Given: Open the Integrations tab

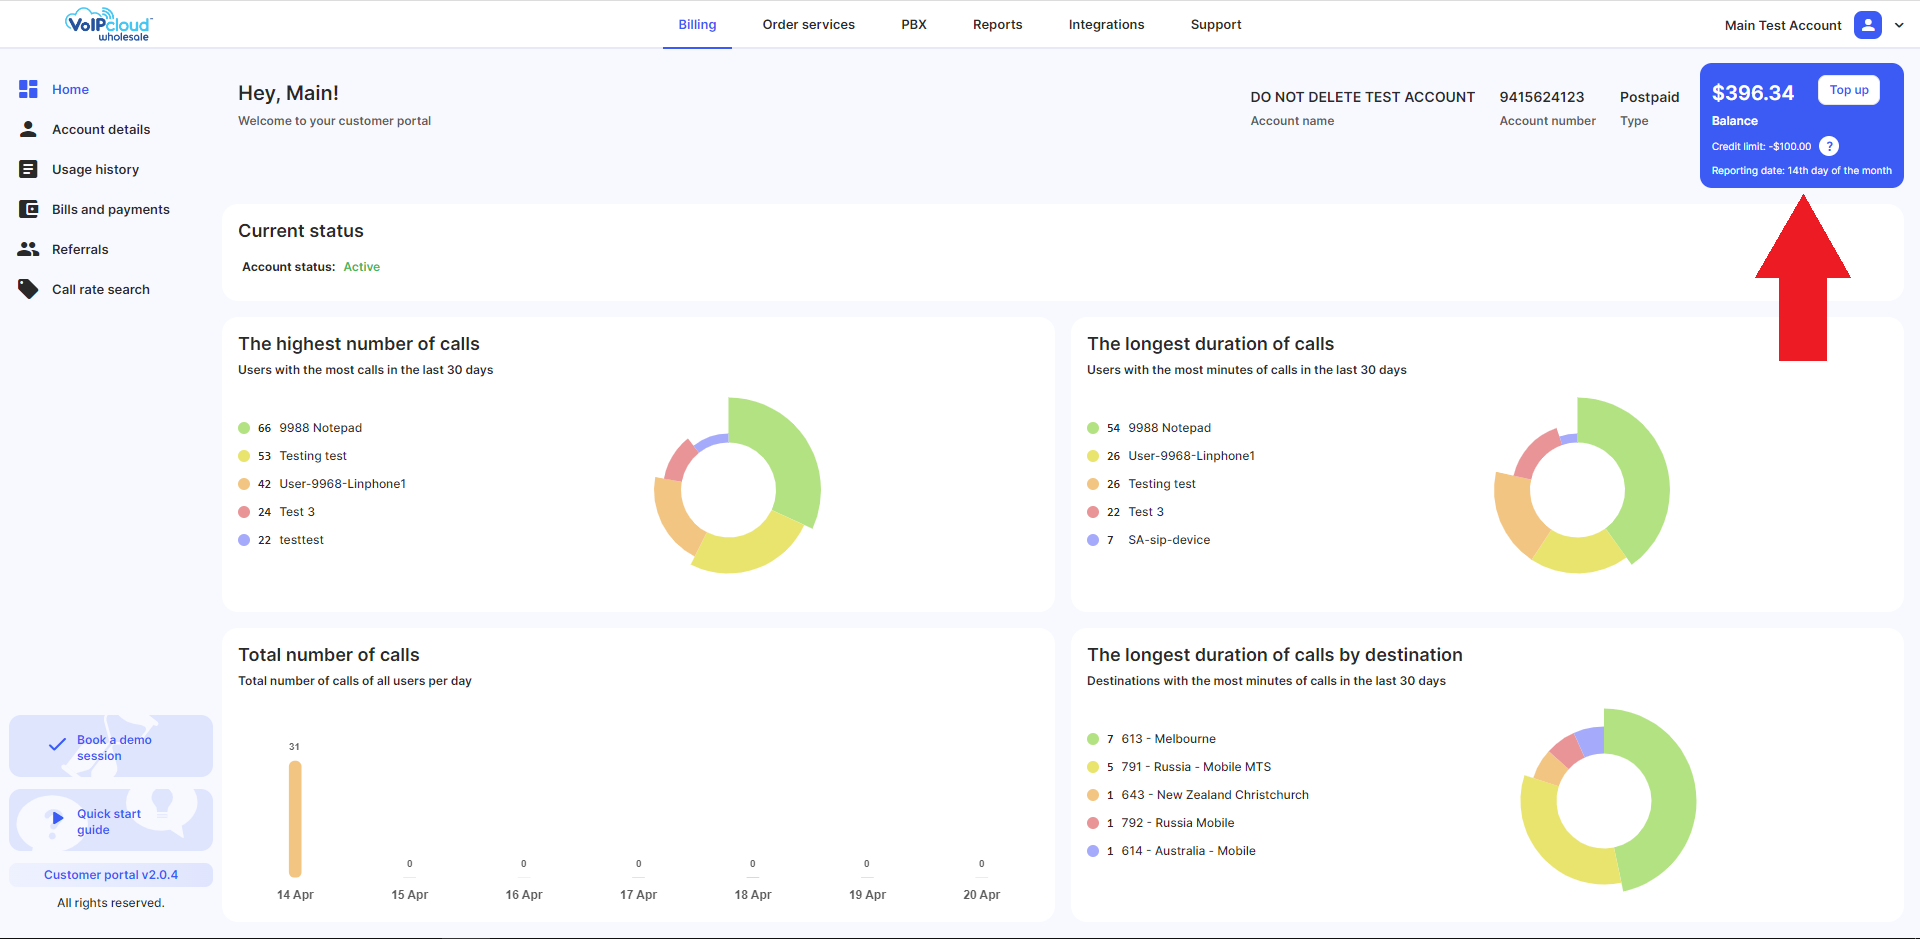Looking at the screenshot, I should pos(1106,25).
